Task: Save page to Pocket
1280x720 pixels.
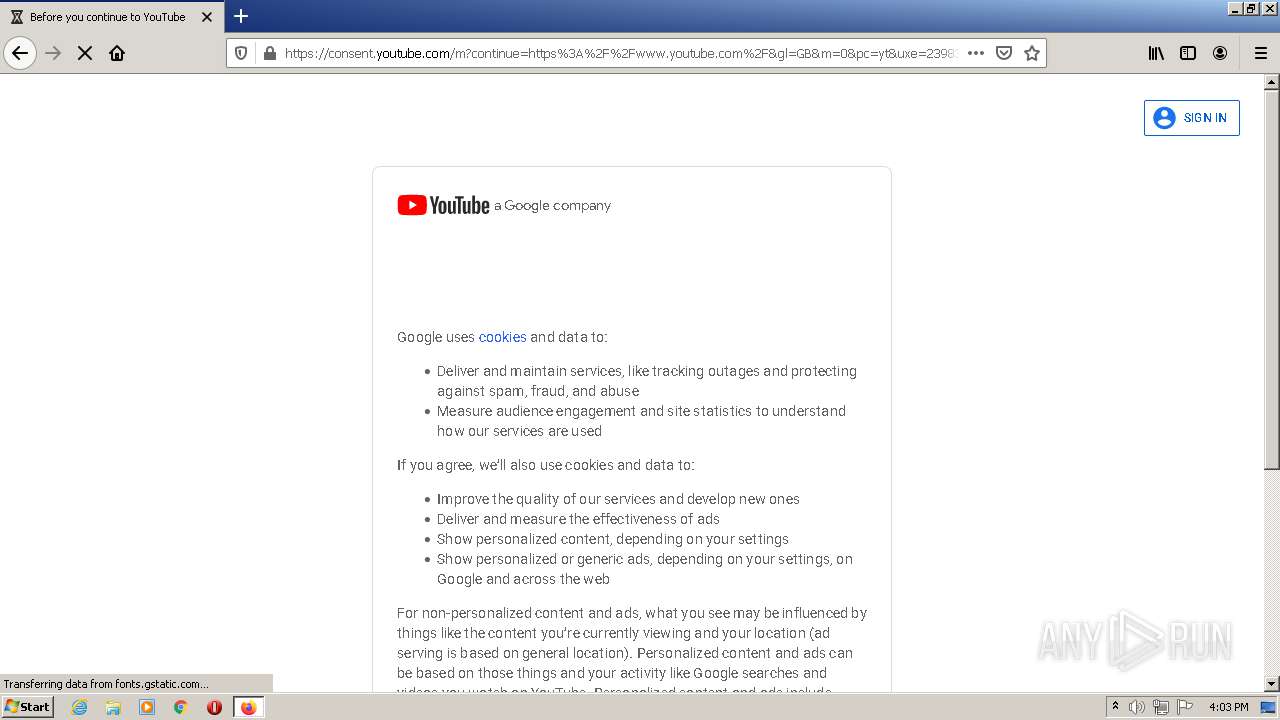Action: [1004, 53]
